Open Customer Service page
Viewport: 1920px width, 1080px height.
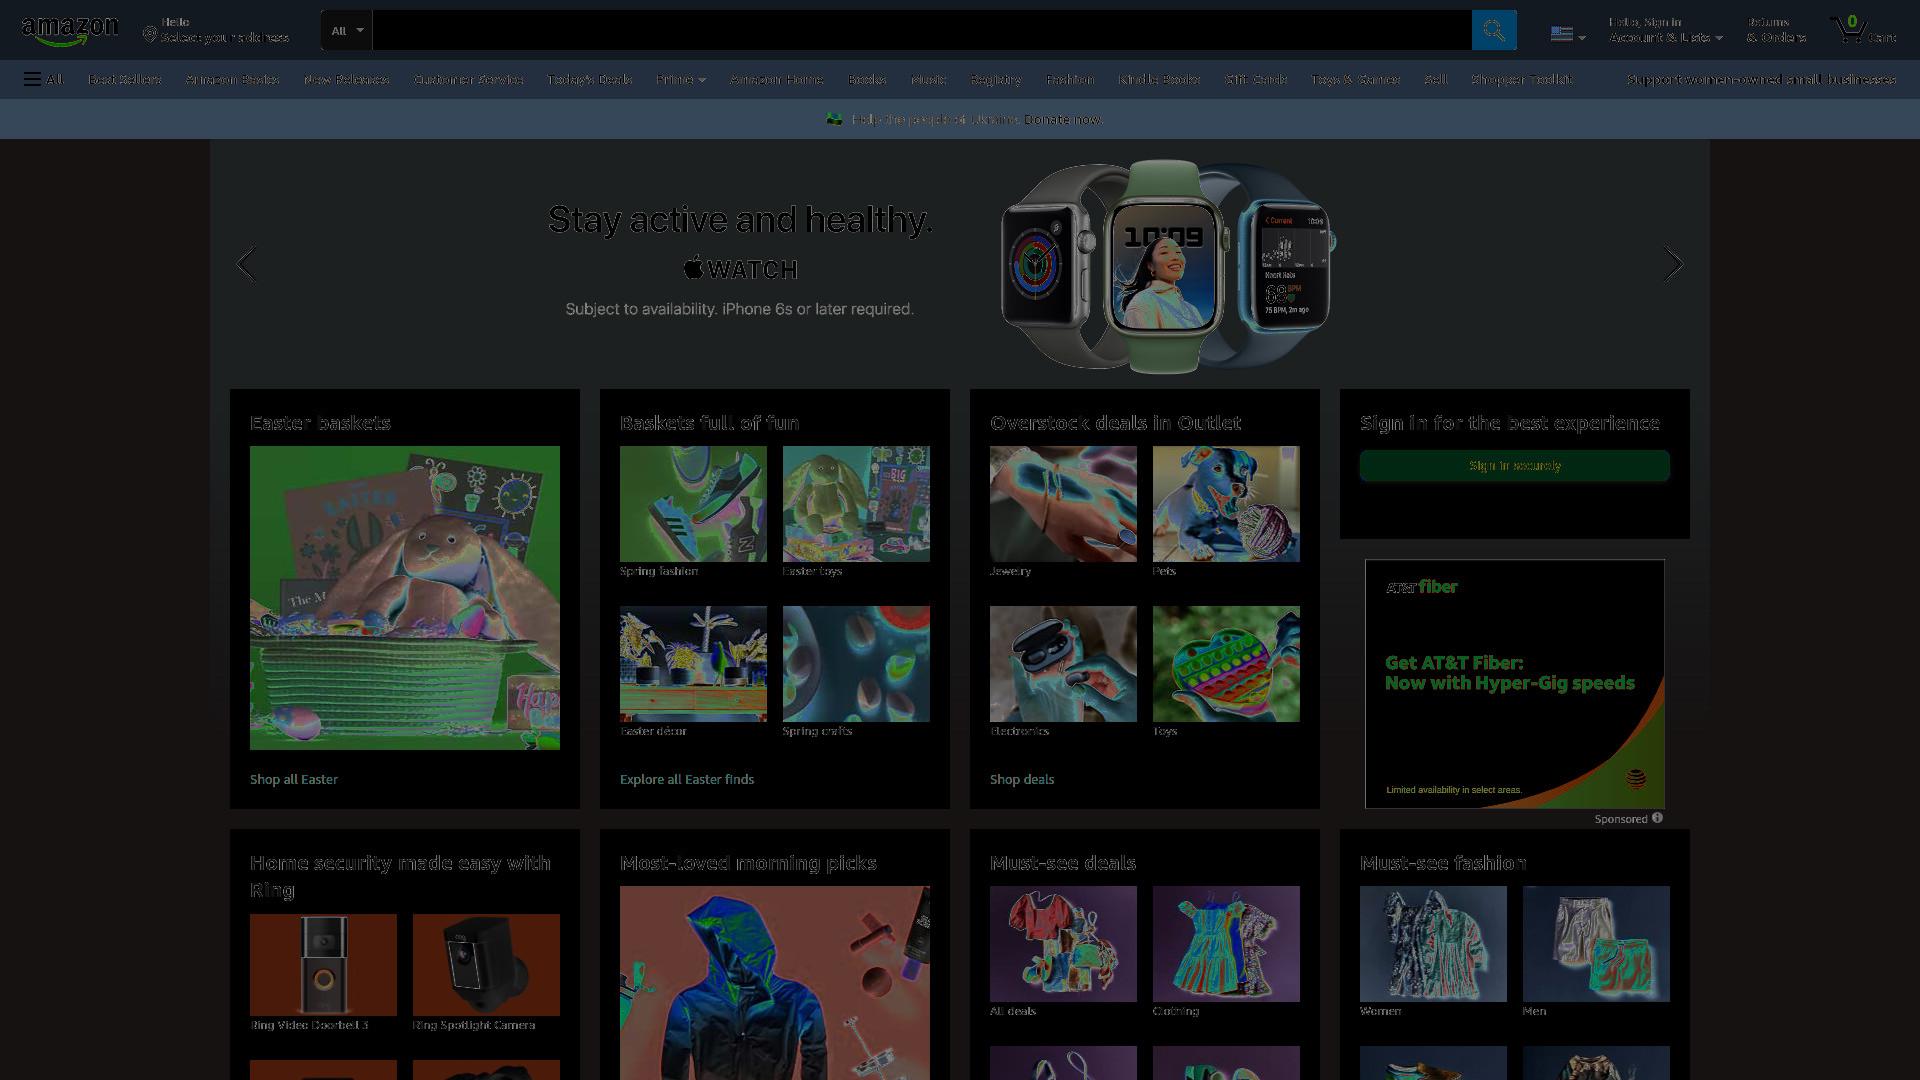[468, 79]
